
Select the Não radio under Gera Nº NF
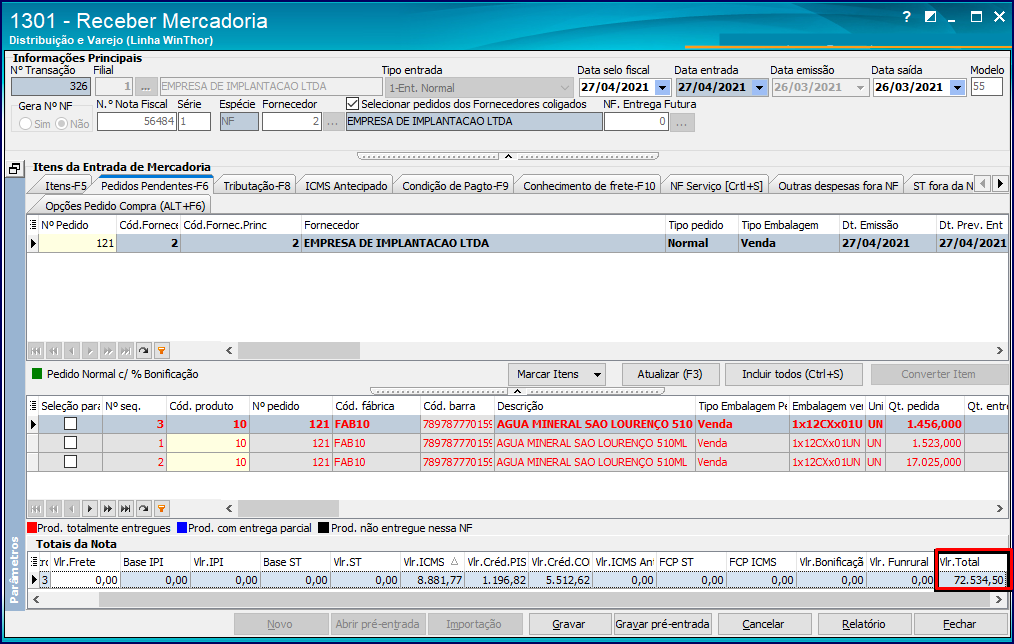click(61, 123)
